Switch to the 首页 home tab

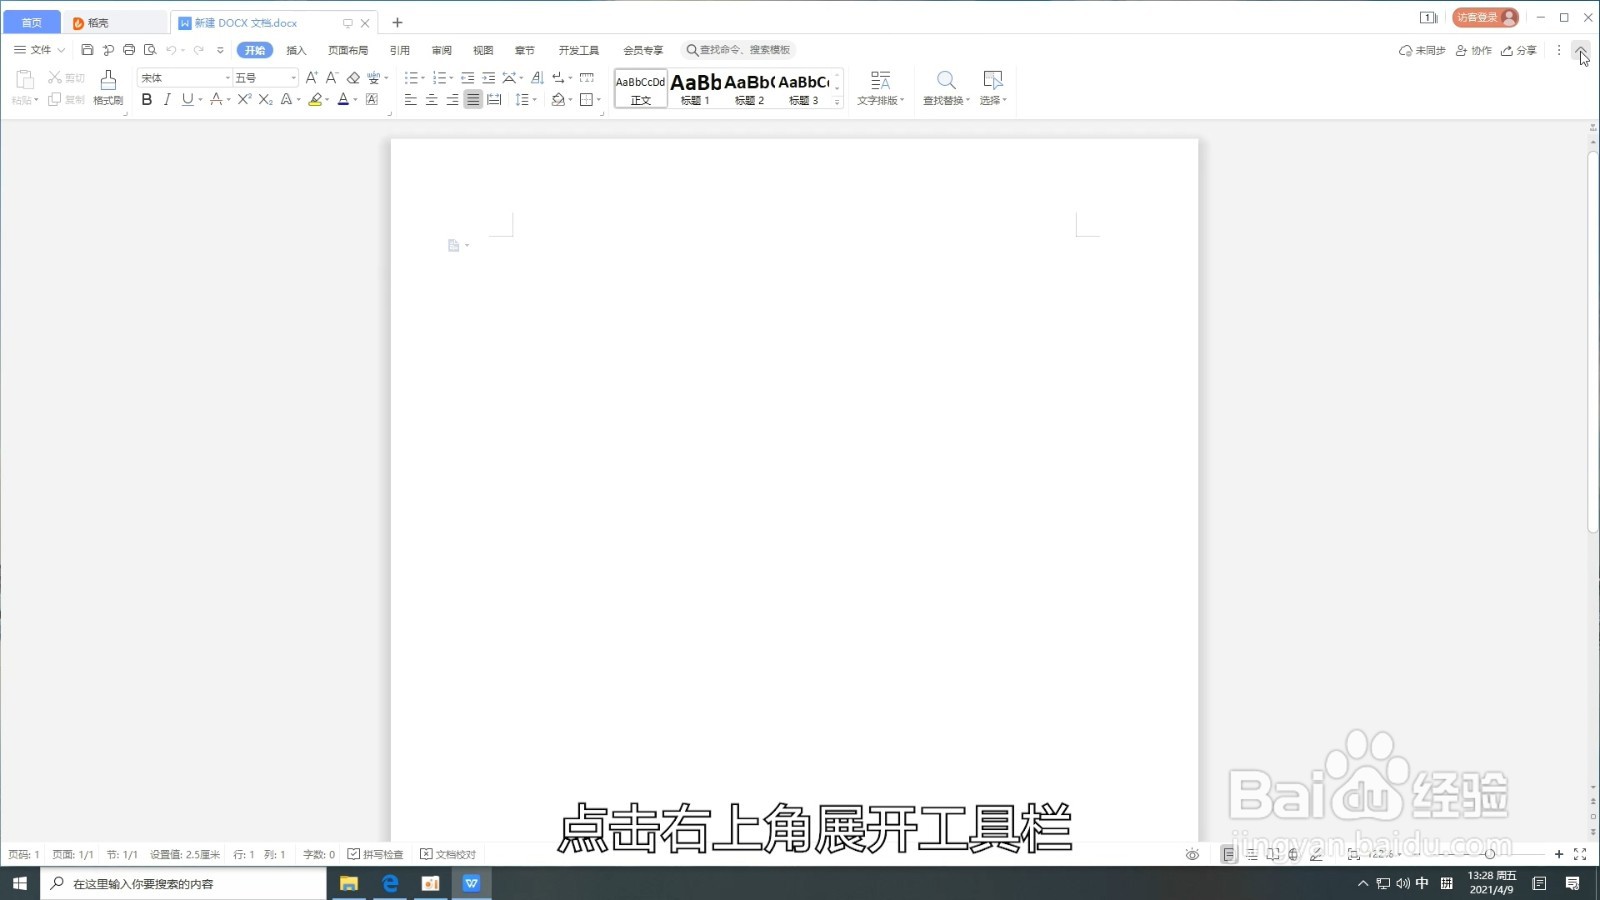point(32,22)
